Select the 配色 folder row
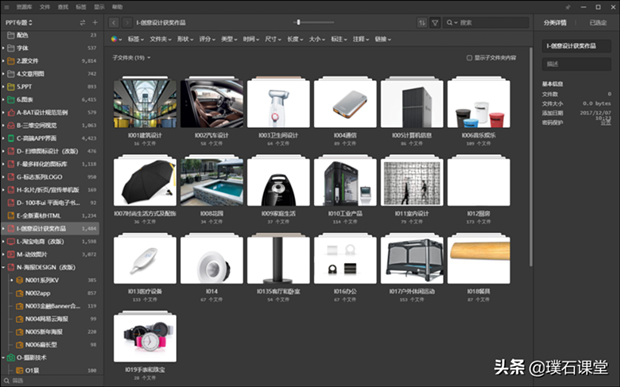This screenshot has width=620, height=387. pos(50,35)
